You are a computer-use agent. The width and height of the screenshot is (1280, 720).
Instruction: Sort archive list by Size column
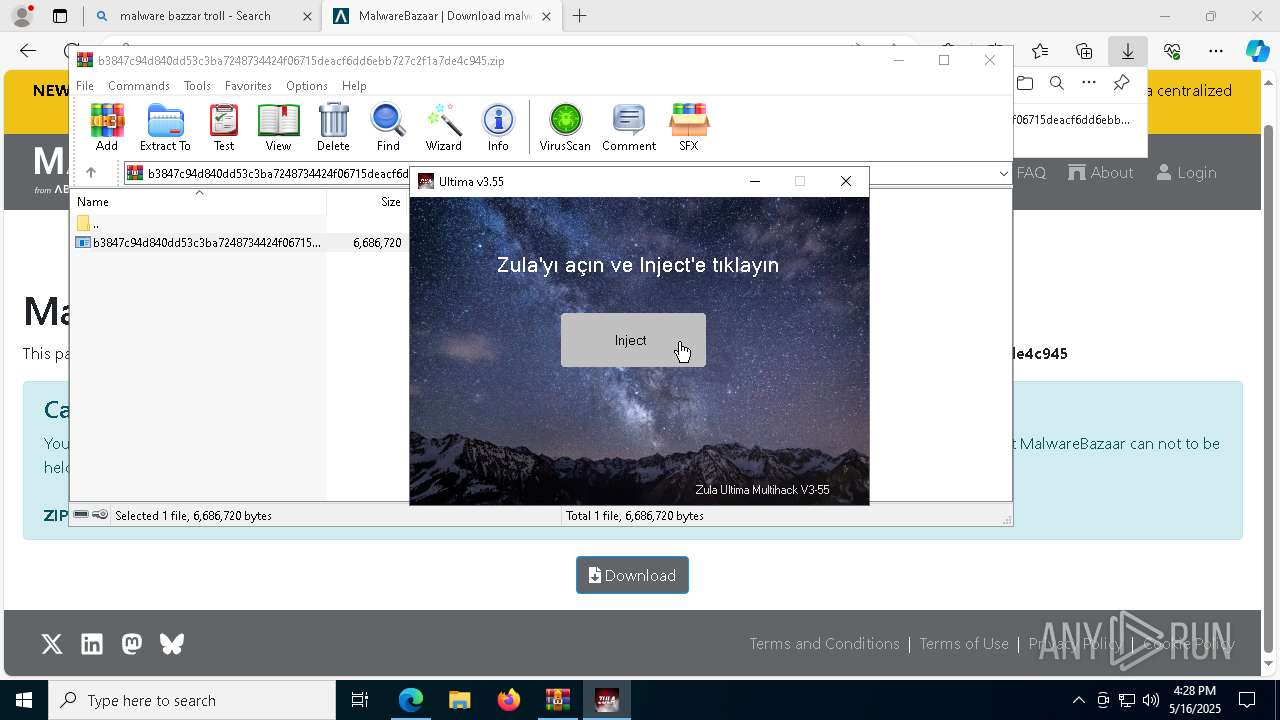367,202
